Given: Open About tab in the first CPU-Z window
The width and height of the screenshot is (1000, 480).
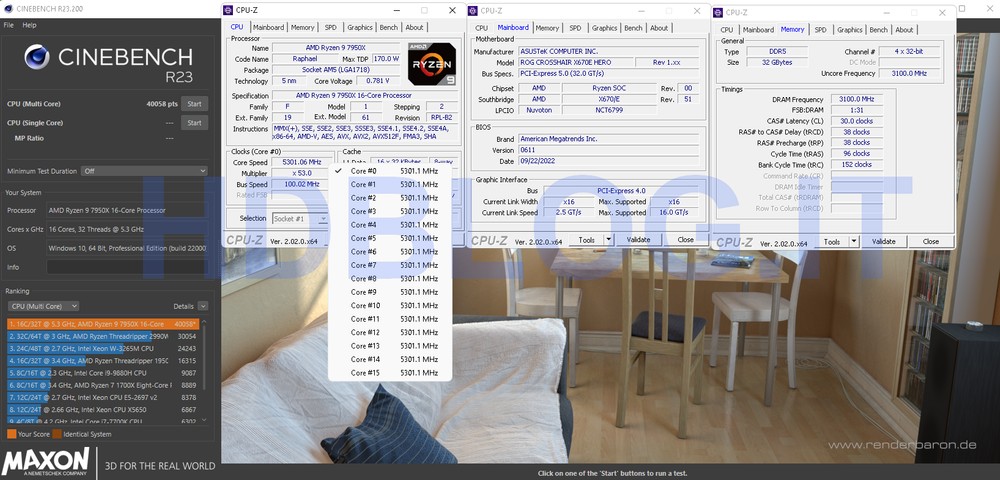Looking at the screenshot, I should click(x=415, y=27).
